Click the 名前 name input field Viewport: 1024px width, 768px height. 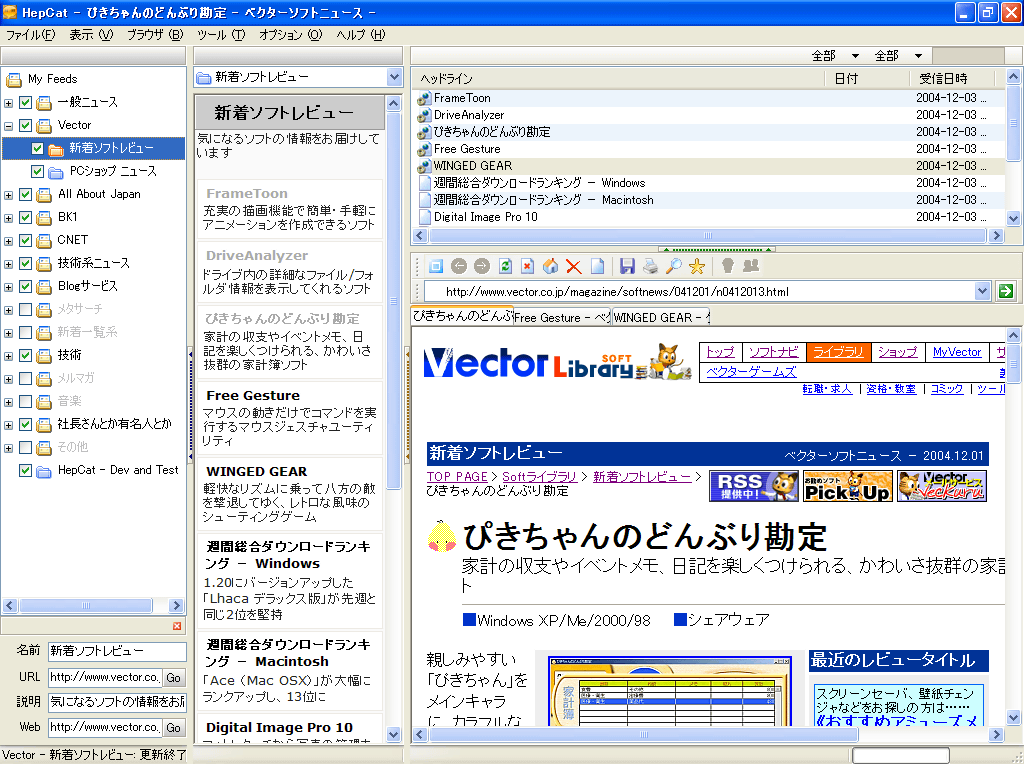(x=118, y=651)
